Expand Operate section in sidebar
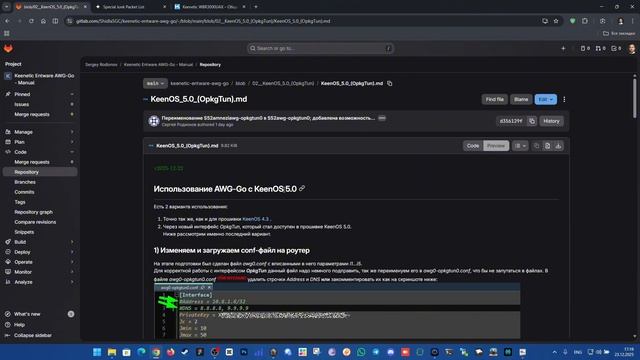 coord(40,262)
